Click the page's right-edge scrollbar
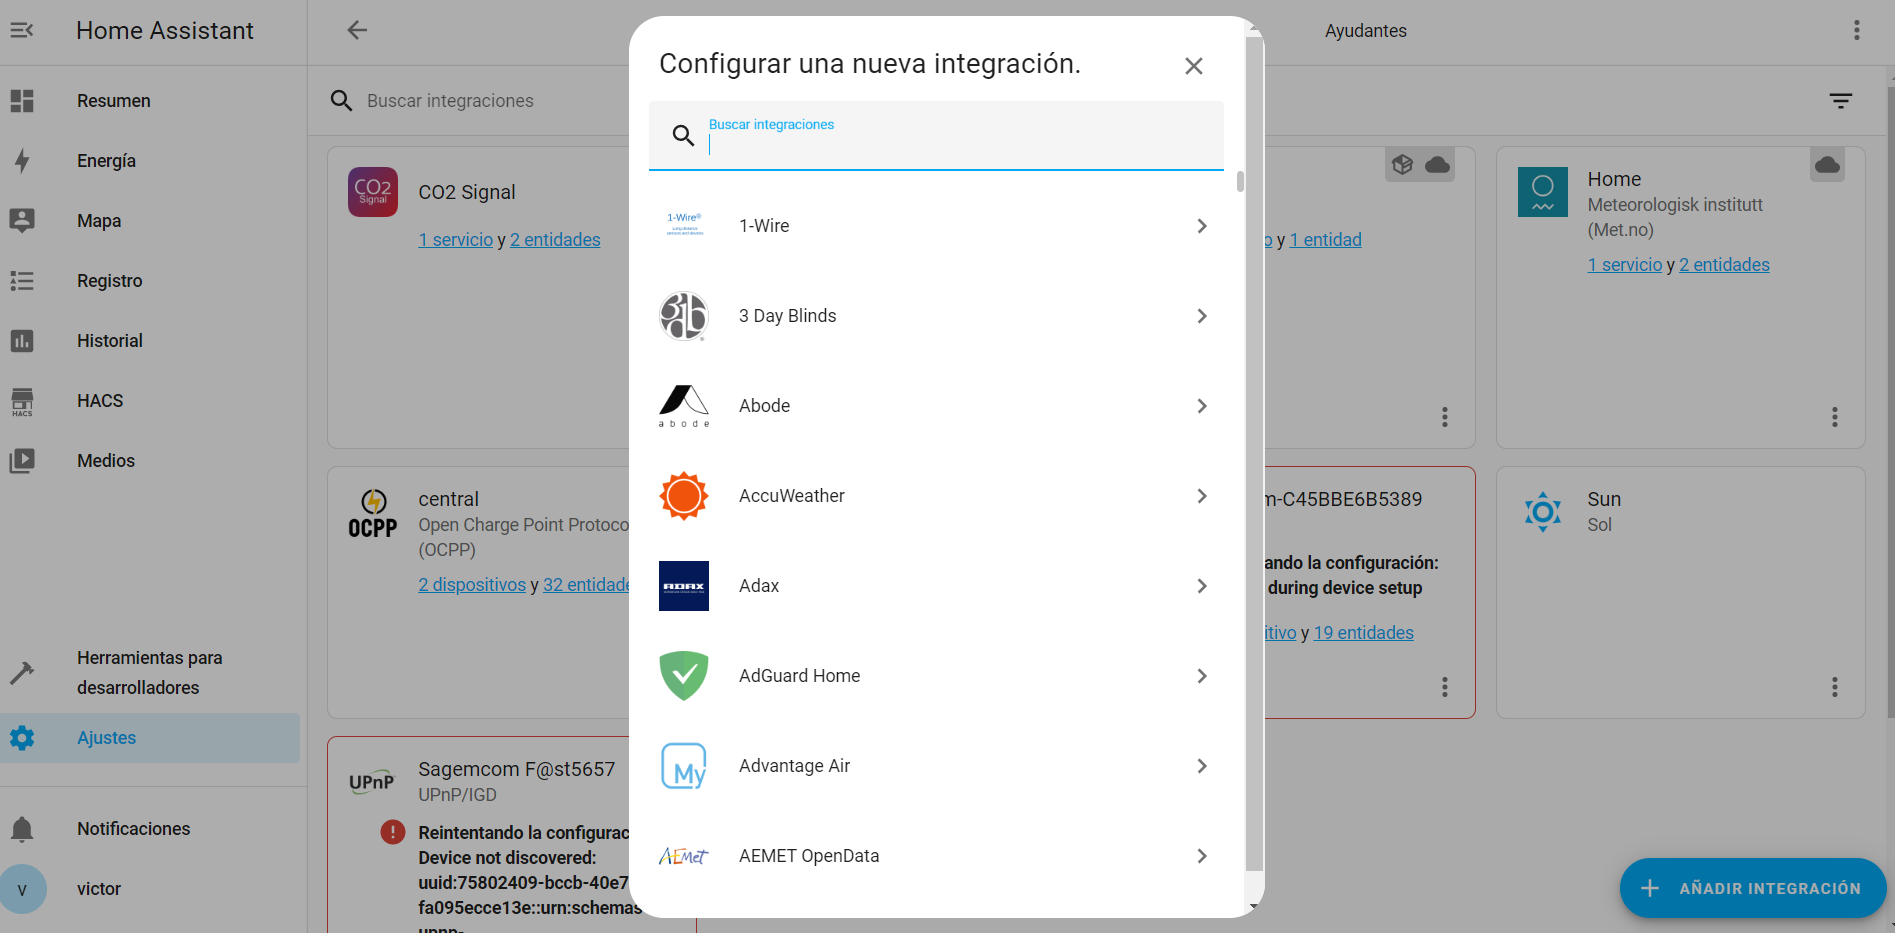This screenshot has height=933, width=1895. coord(1890,400)
